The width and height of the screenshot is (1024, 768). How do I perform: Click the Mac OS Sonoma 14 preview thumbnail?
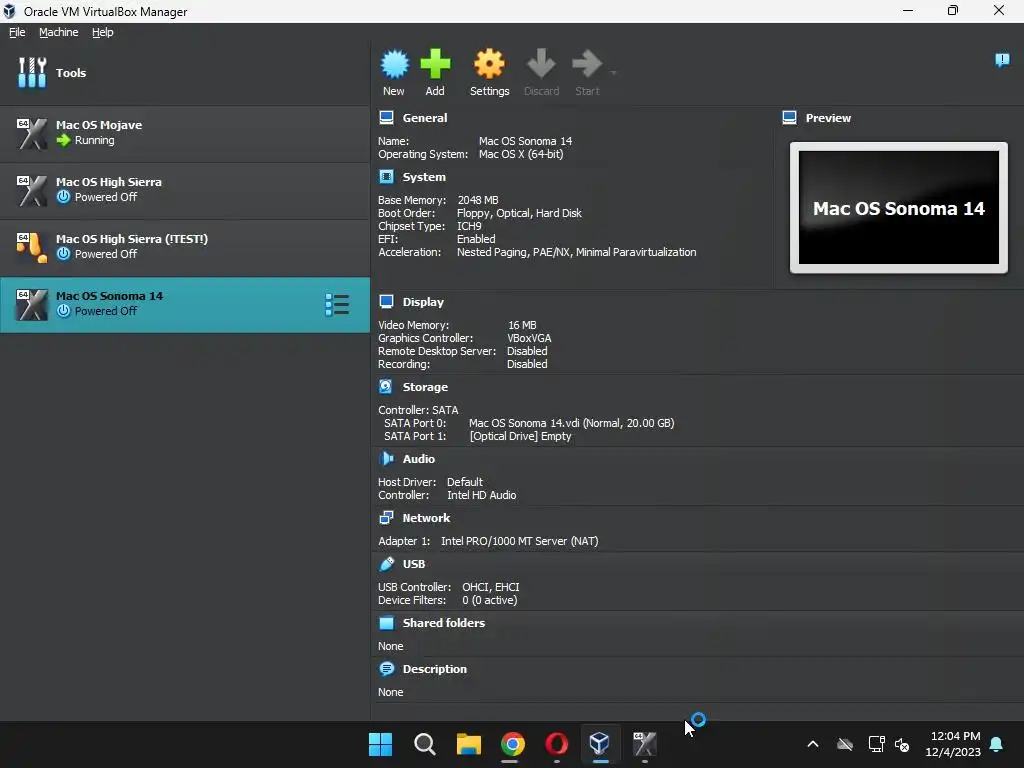(x=899, y=208)
